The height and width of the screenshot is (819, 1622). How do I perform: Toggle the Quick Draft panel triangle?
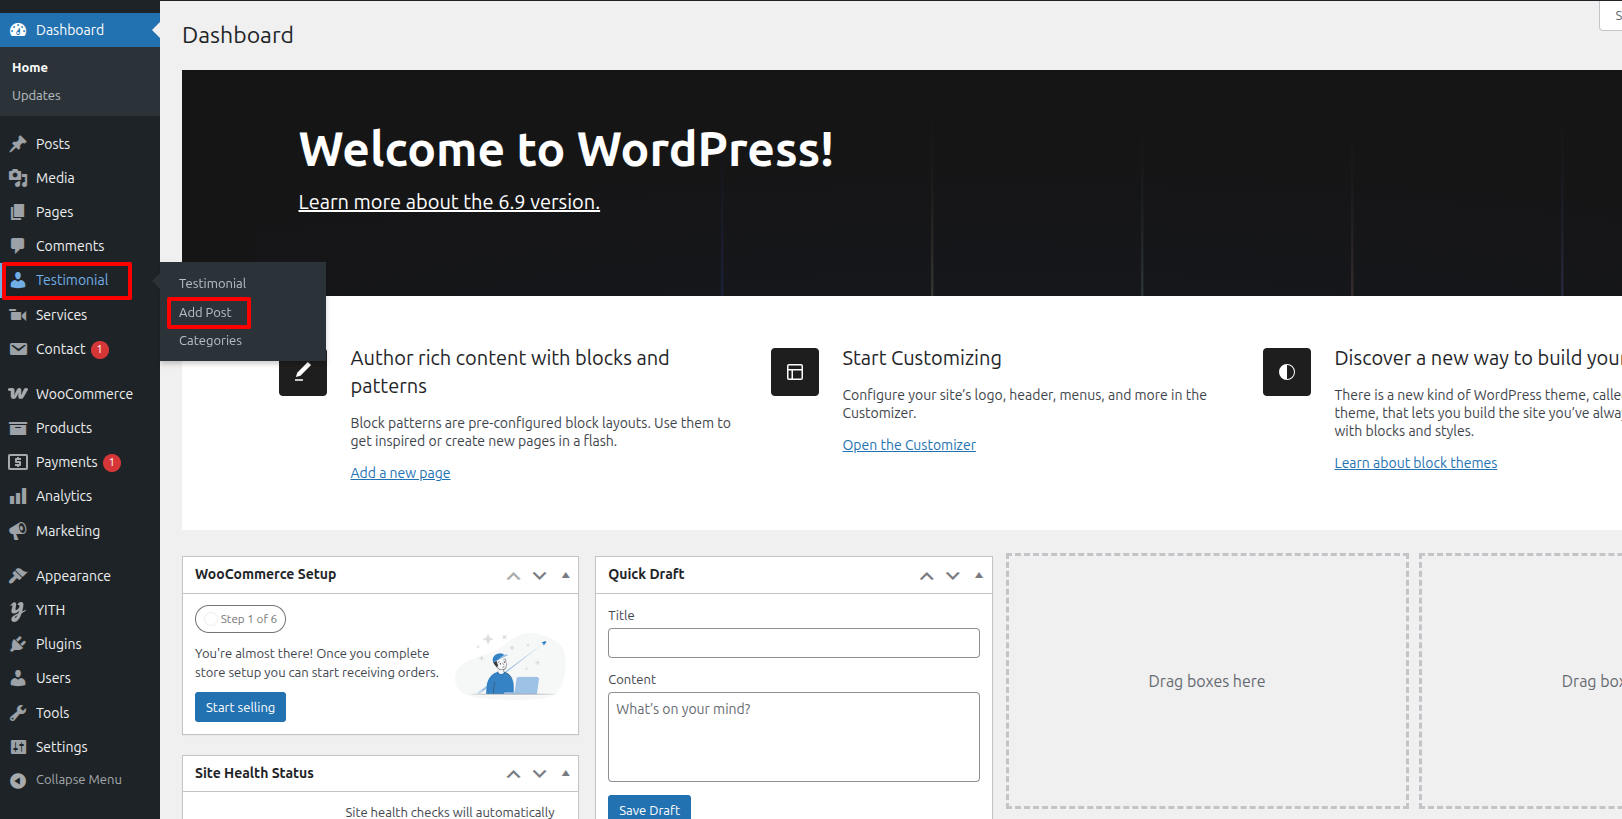tap(979, 575)
